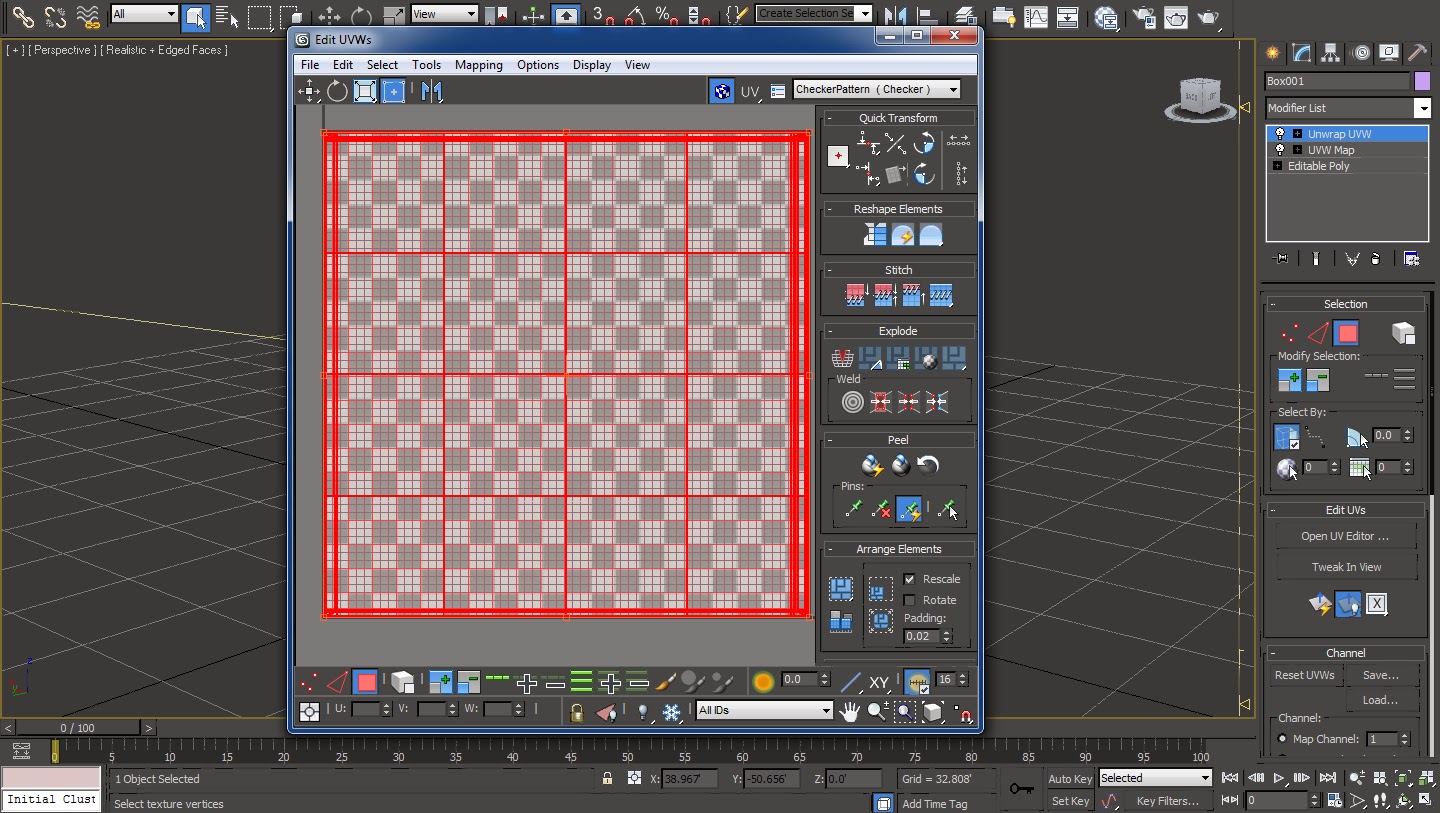Viewport: 1440px width, 813px height.
Task: Click the Reset Peel arrow icon
Action: click(x=926, y=465)
